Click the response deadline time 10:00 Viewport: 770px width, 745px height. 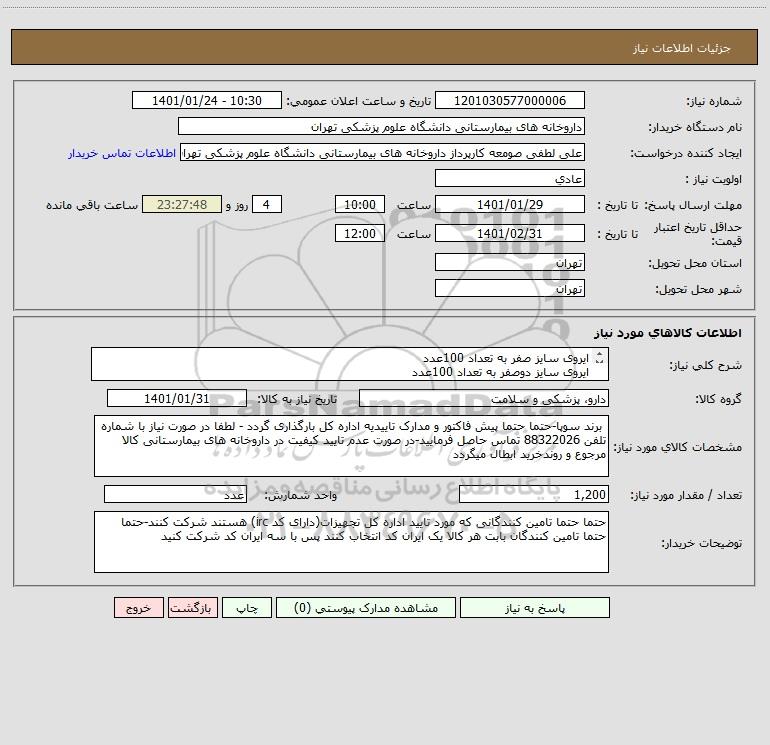[x=359, y=204]
